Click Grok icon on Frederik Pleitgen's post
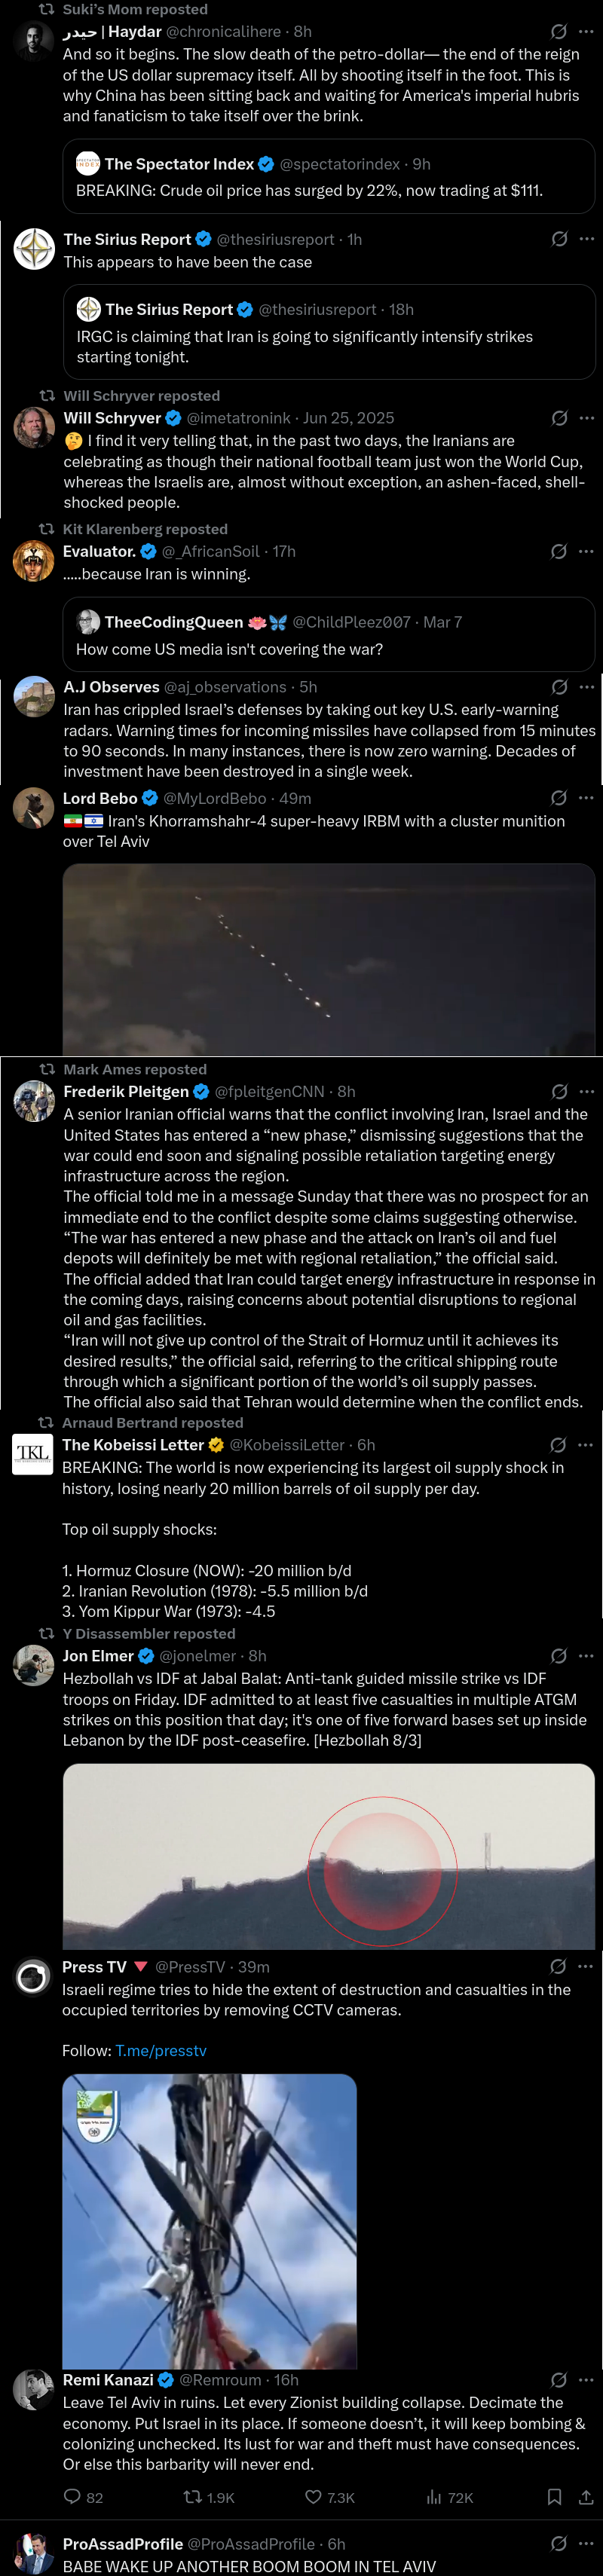 click(x=559, y=1091)
